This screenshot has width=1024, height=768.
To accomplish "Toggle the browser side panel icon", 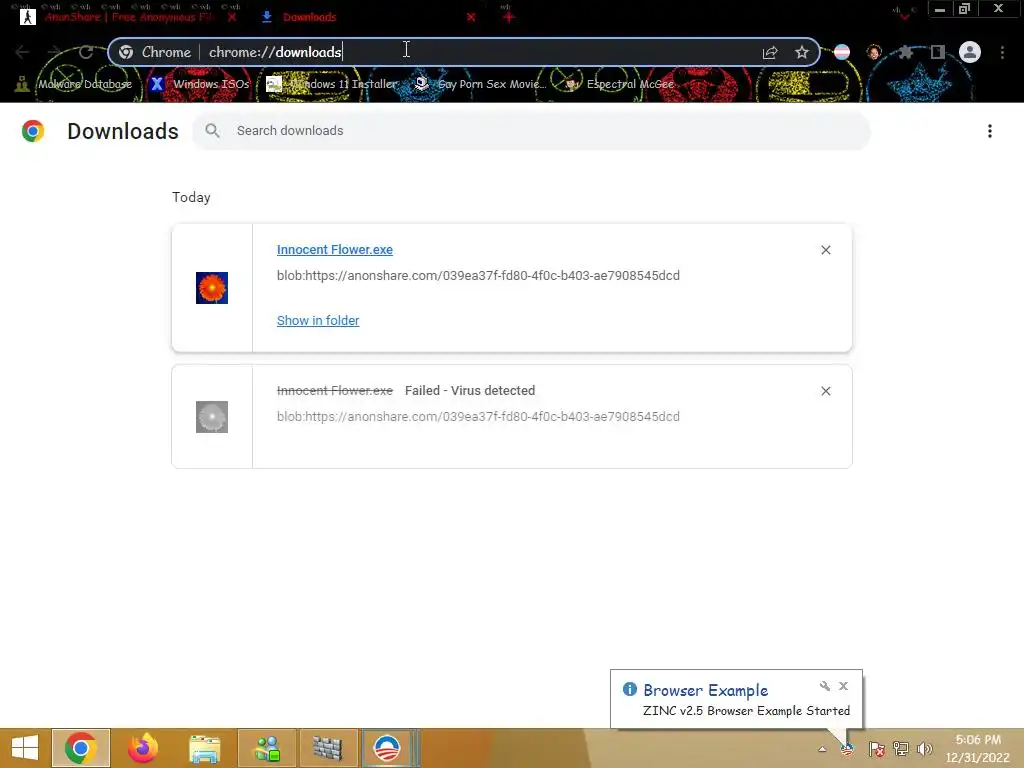I will [x=938, y=52].
